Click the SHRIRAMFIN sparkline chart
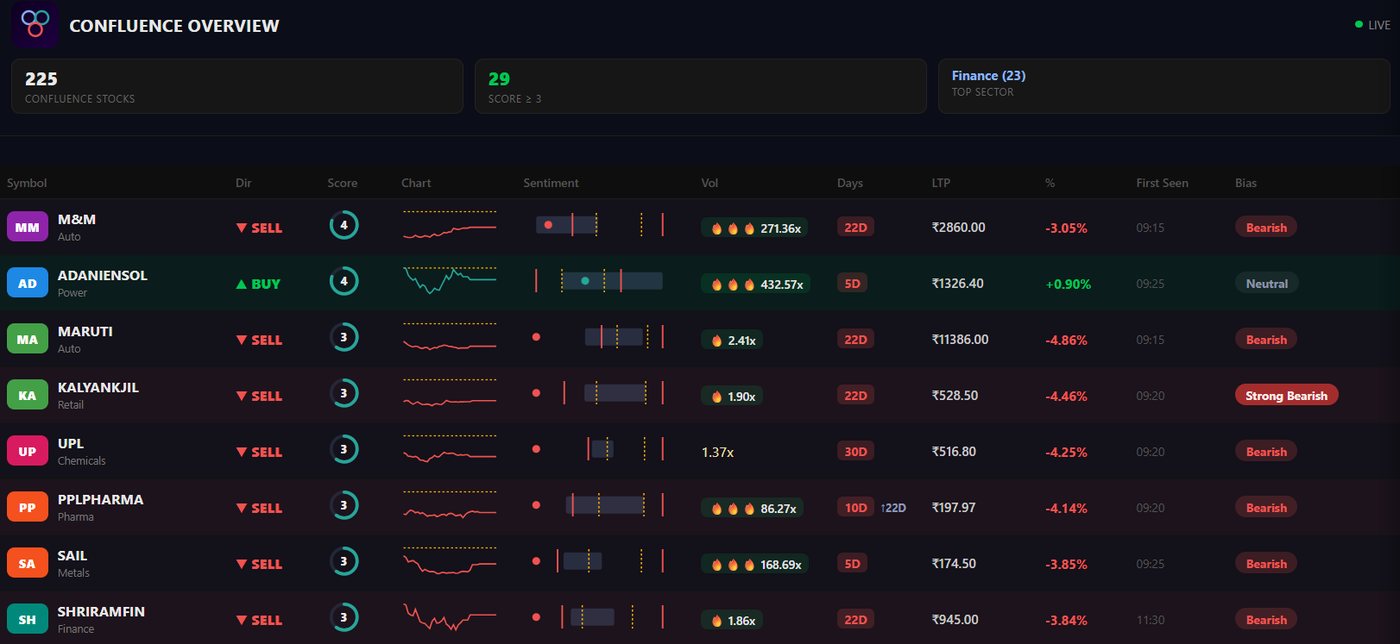 [x=450, y=616]
